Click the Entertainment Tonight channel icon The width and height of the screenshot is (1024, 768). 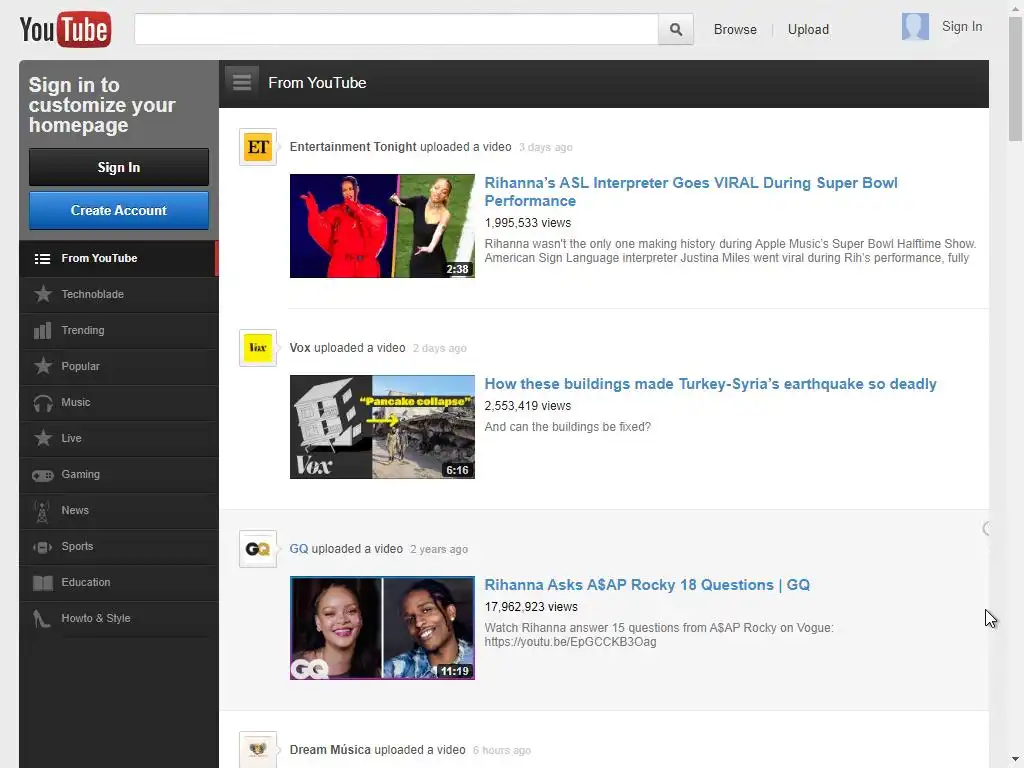258,147
